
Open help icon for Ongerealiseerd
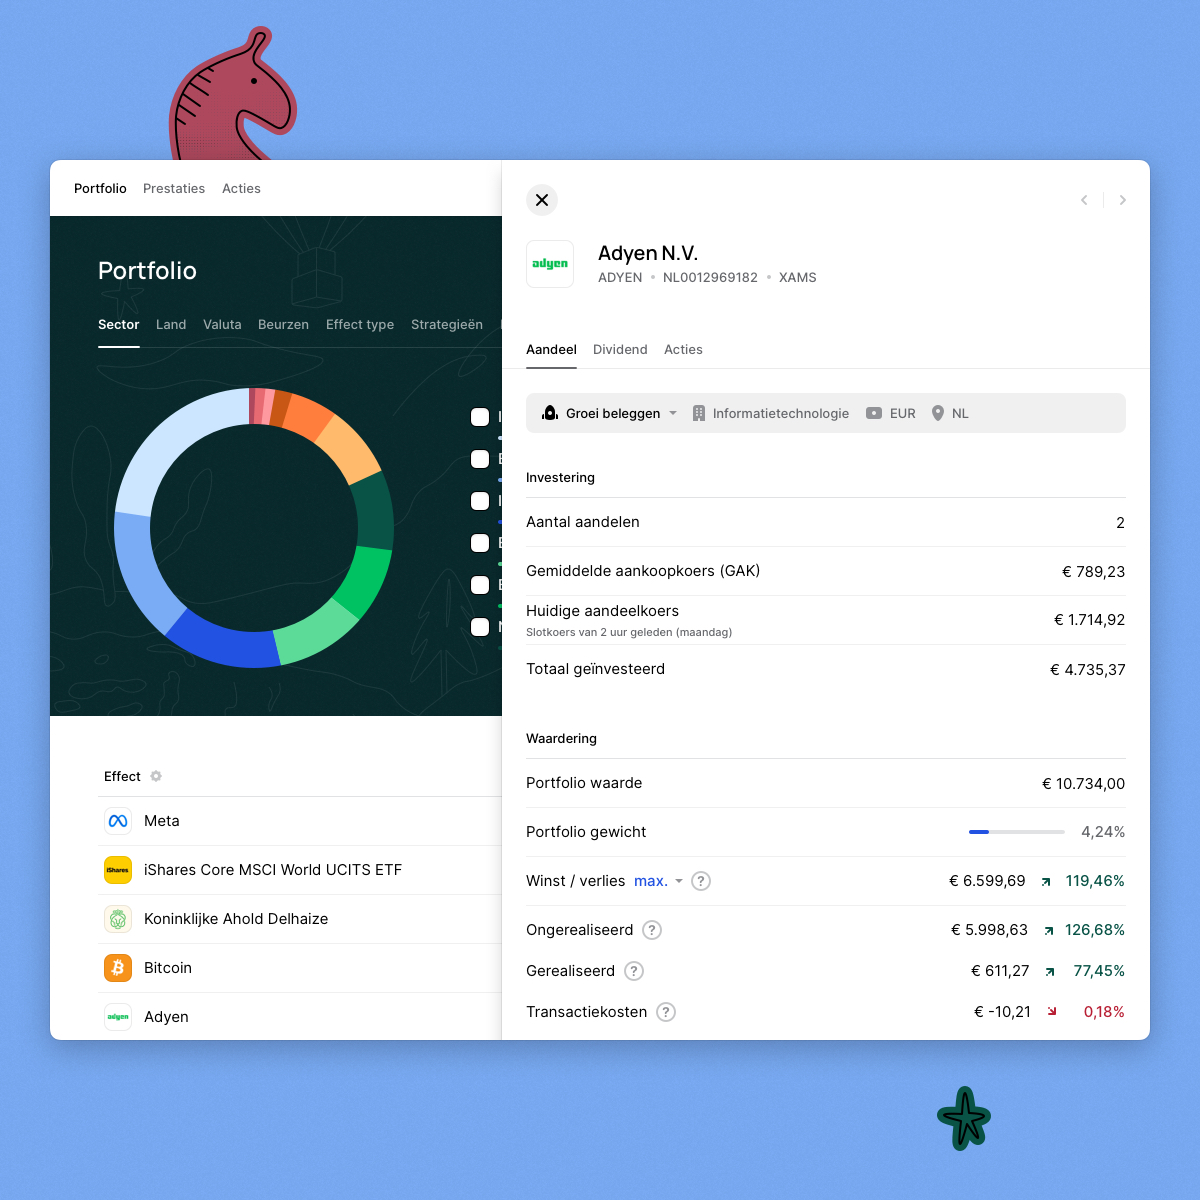[652, 930]
